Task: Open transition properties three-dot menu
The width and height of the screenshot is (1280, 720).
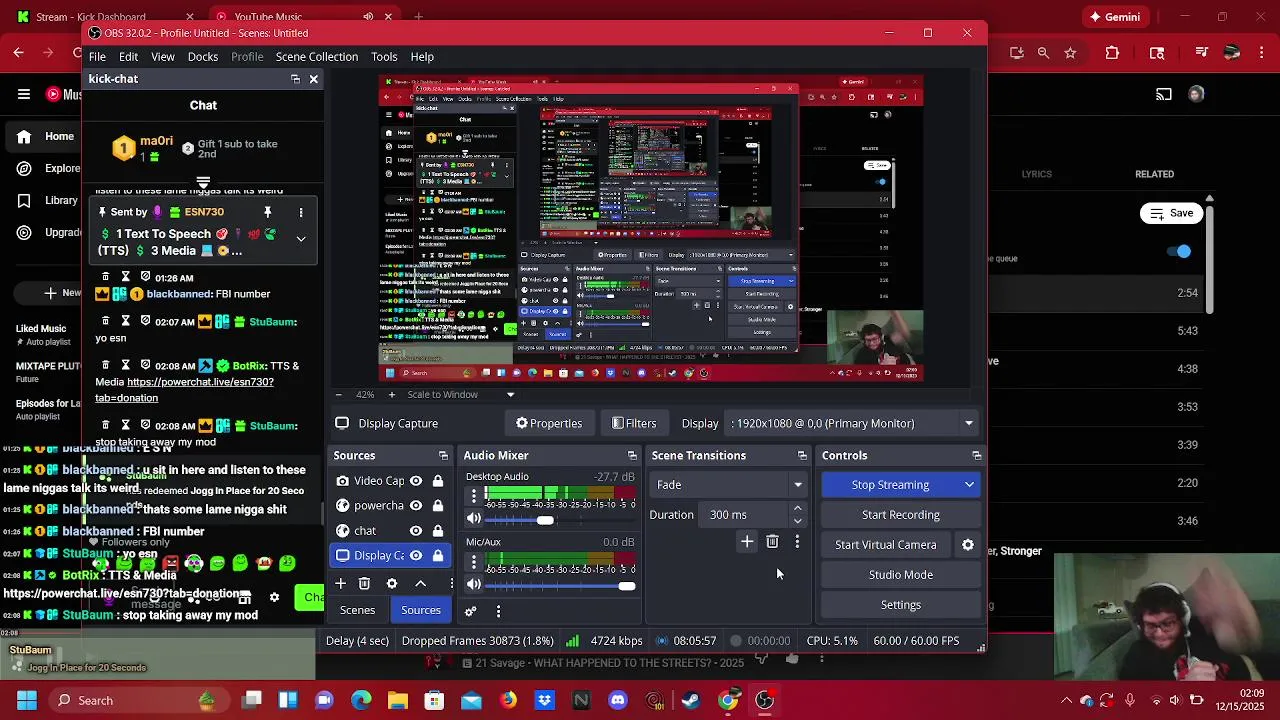Action: [797, 541]
